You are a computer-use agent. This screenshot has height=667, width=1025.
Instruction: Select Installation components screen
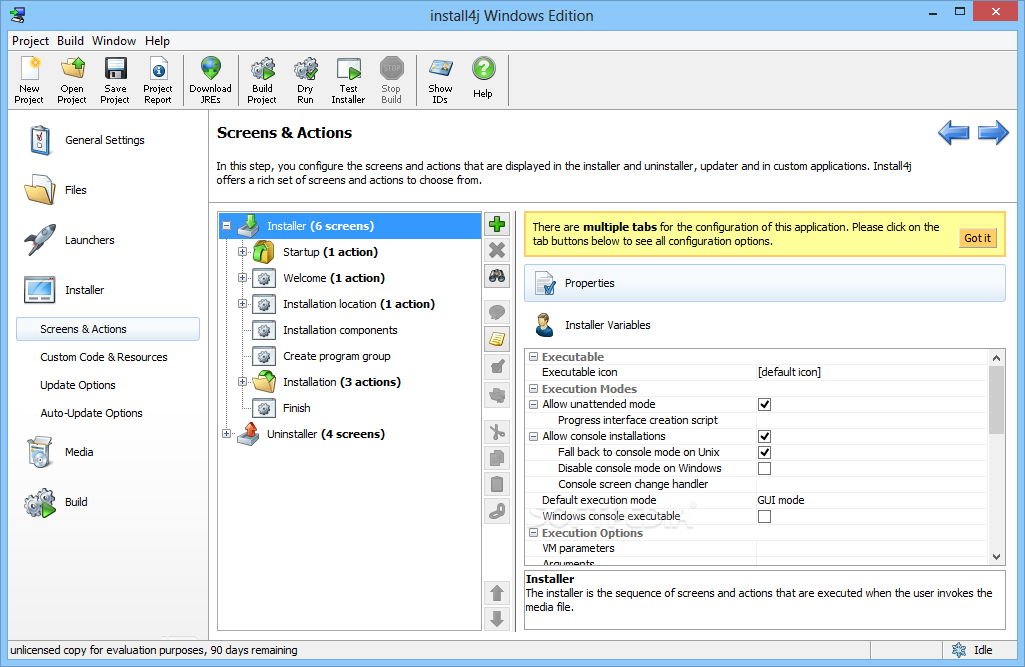click(340, 330)
